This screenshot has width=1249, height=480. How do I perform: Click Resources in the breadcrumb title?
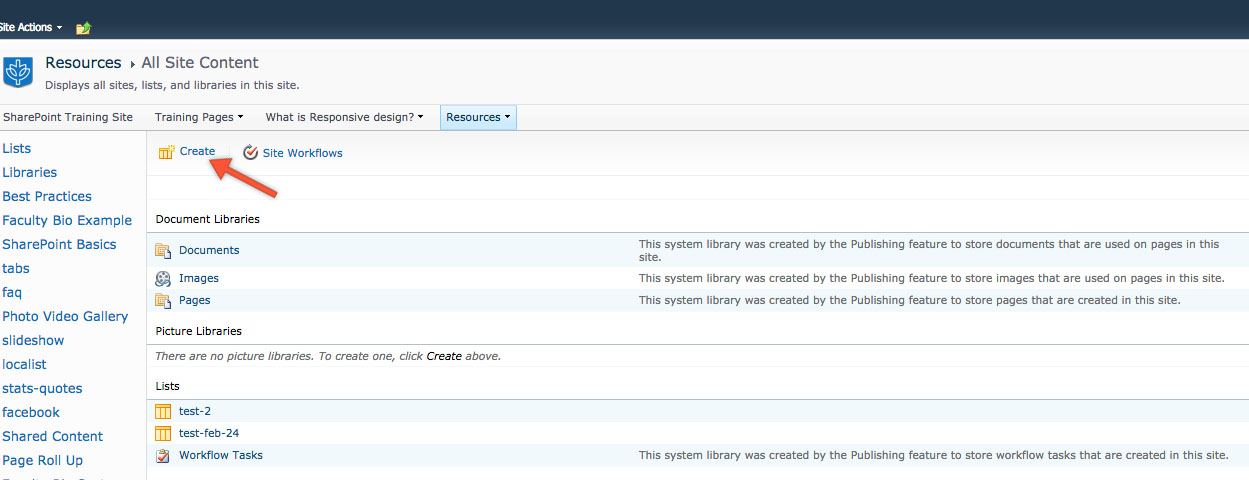tap(83, 63)
